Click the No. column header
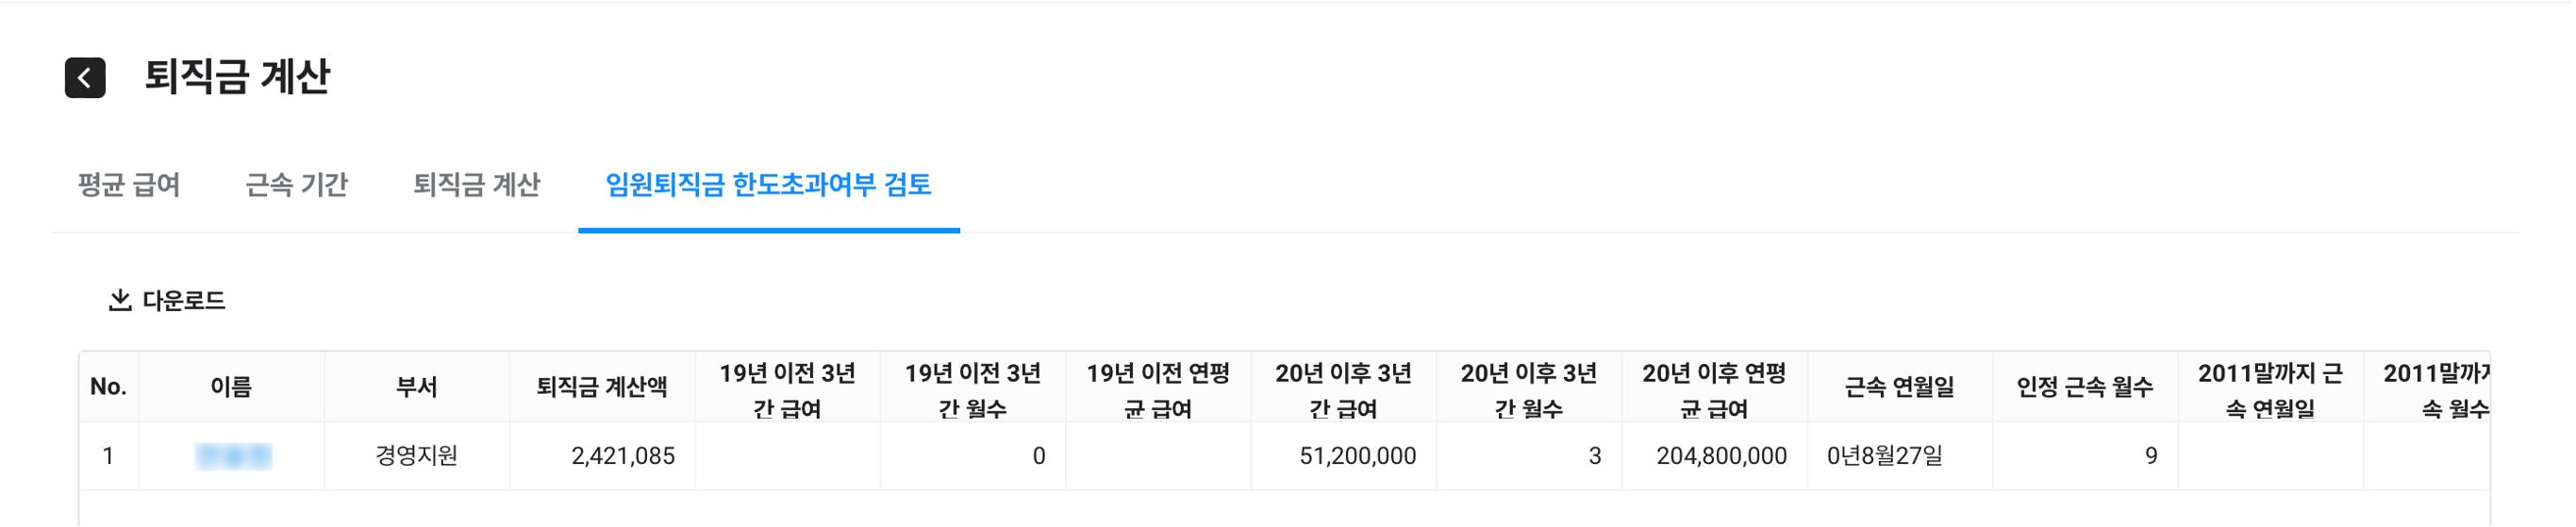This screenshot has height=527, width=2576. pos(108,387)
